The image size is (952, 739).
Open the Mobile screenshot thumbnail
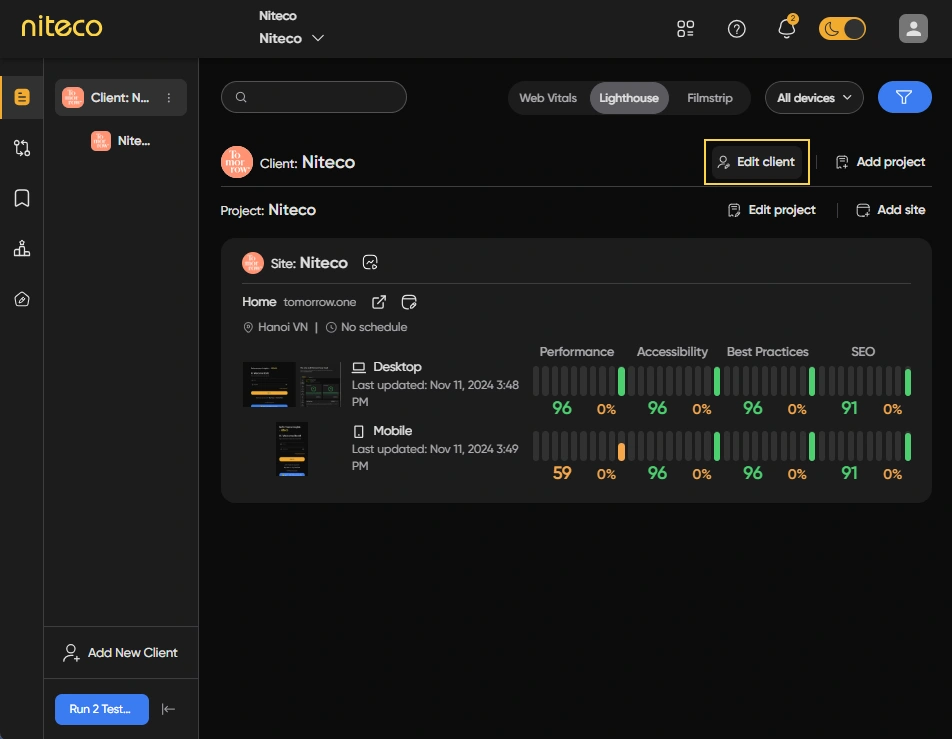[291, 449]
